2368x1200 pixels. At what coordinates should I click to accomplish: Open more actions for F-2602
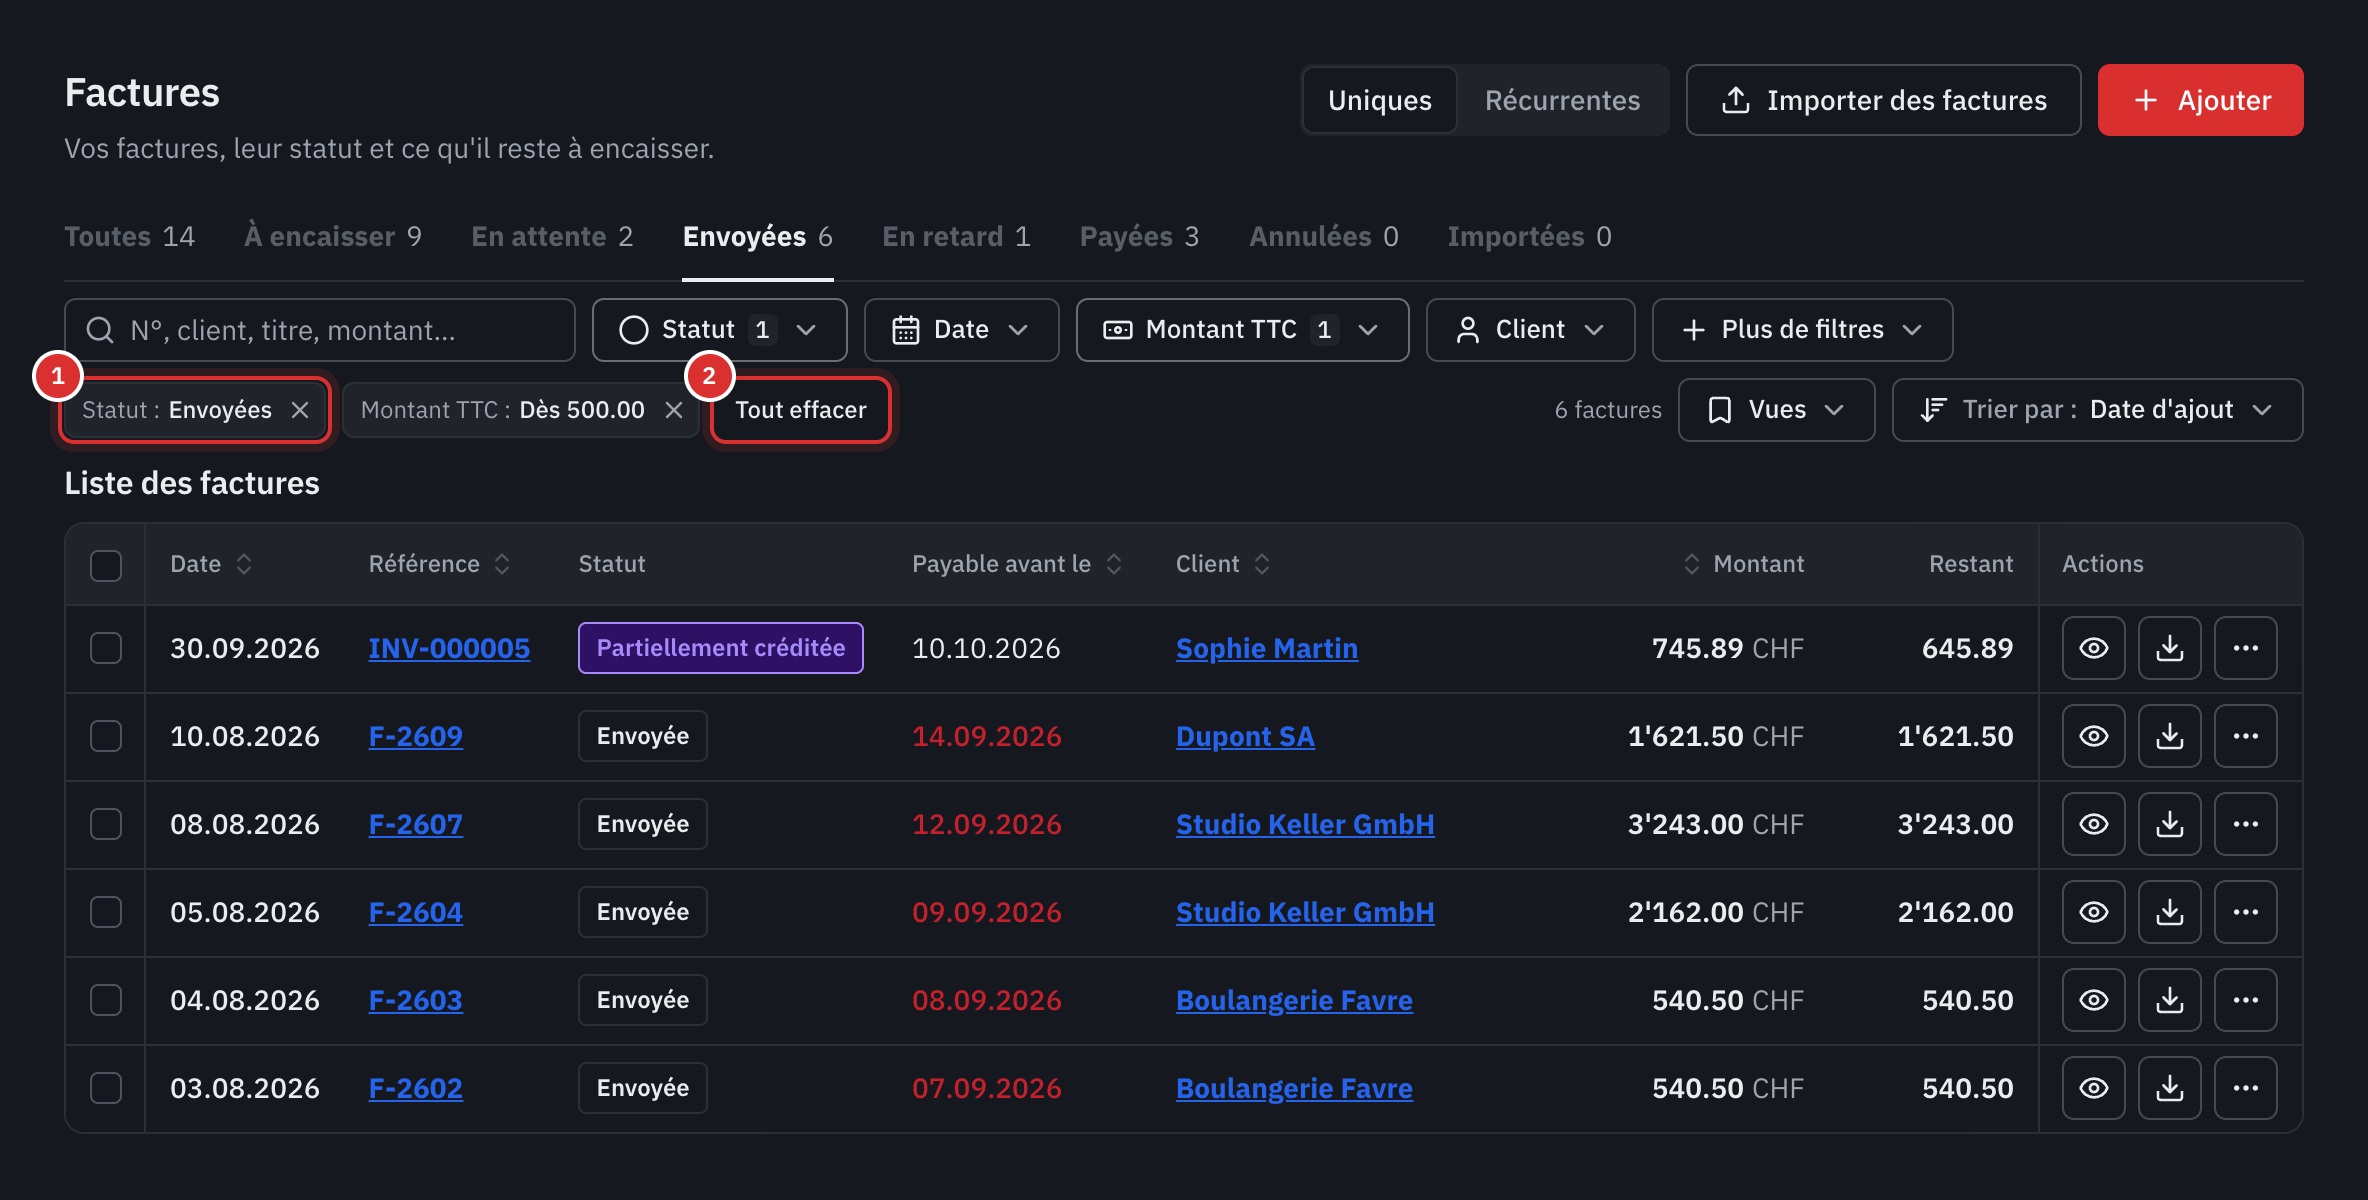coord(2245,1088)
